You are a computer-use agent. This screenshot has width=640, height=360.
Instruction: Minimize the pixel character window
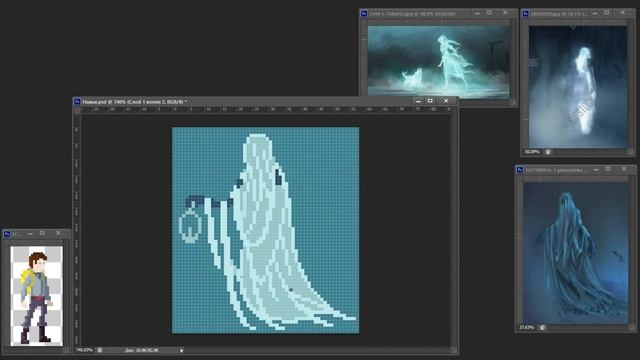(x=30, y=234)
